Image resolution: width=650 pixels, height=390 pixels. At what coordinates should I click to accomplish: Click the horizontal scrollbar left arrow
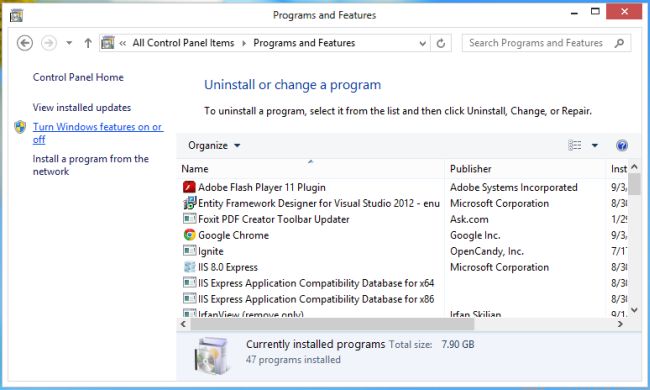click(183, 324)
